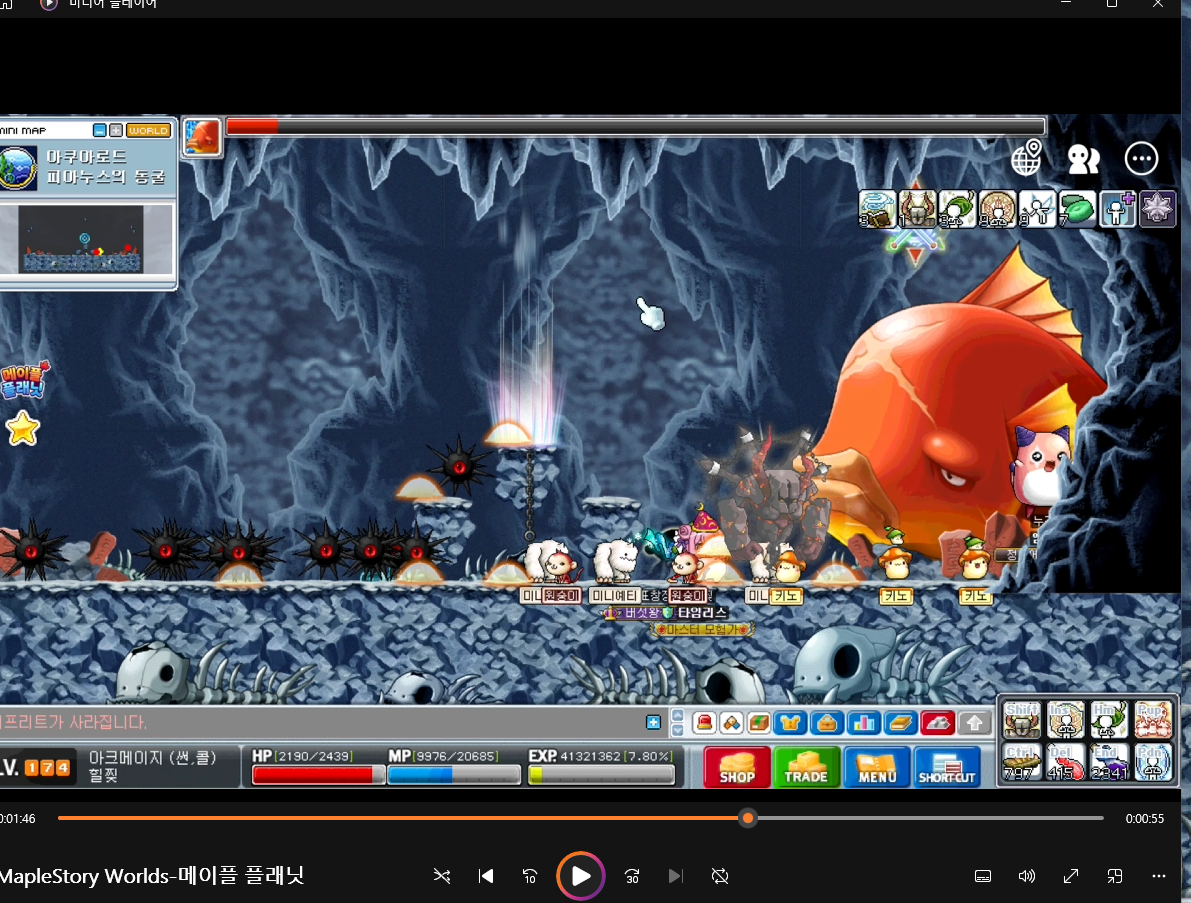
Task: Click the minimap preview thumbnail
Action: 81,239
